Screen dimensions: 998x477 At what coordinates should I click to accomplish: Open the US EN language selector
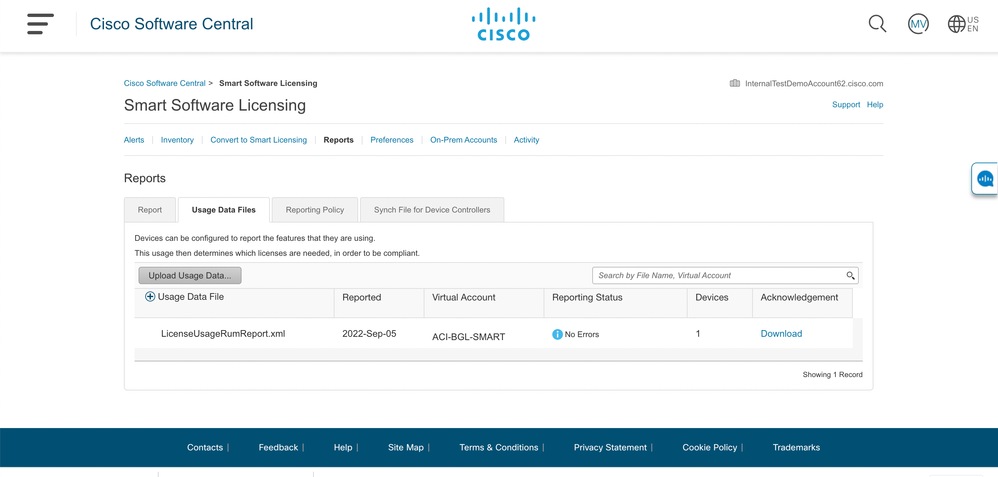click(963, 24)
